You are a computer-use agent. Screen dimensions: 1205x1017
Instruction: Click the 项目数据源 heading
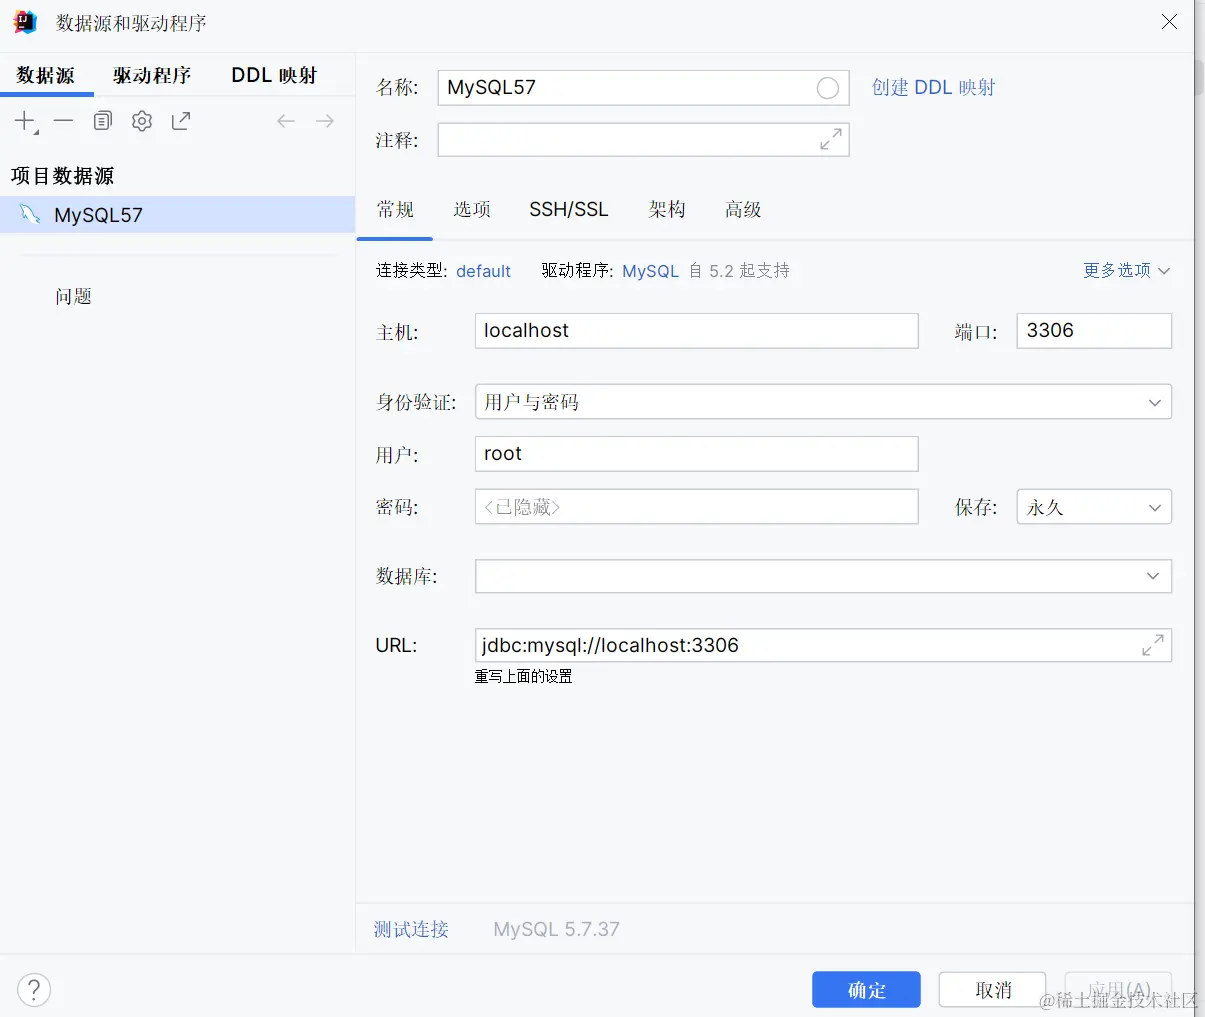click(62, 176)
